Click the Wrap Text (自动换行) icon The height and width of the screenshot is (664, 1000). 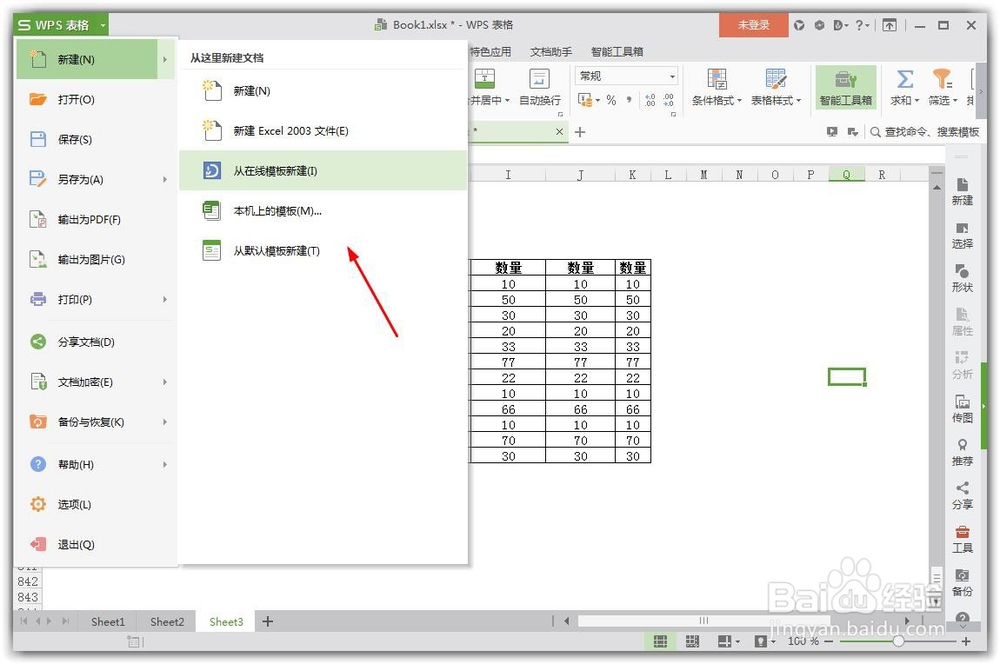(540, 79)
